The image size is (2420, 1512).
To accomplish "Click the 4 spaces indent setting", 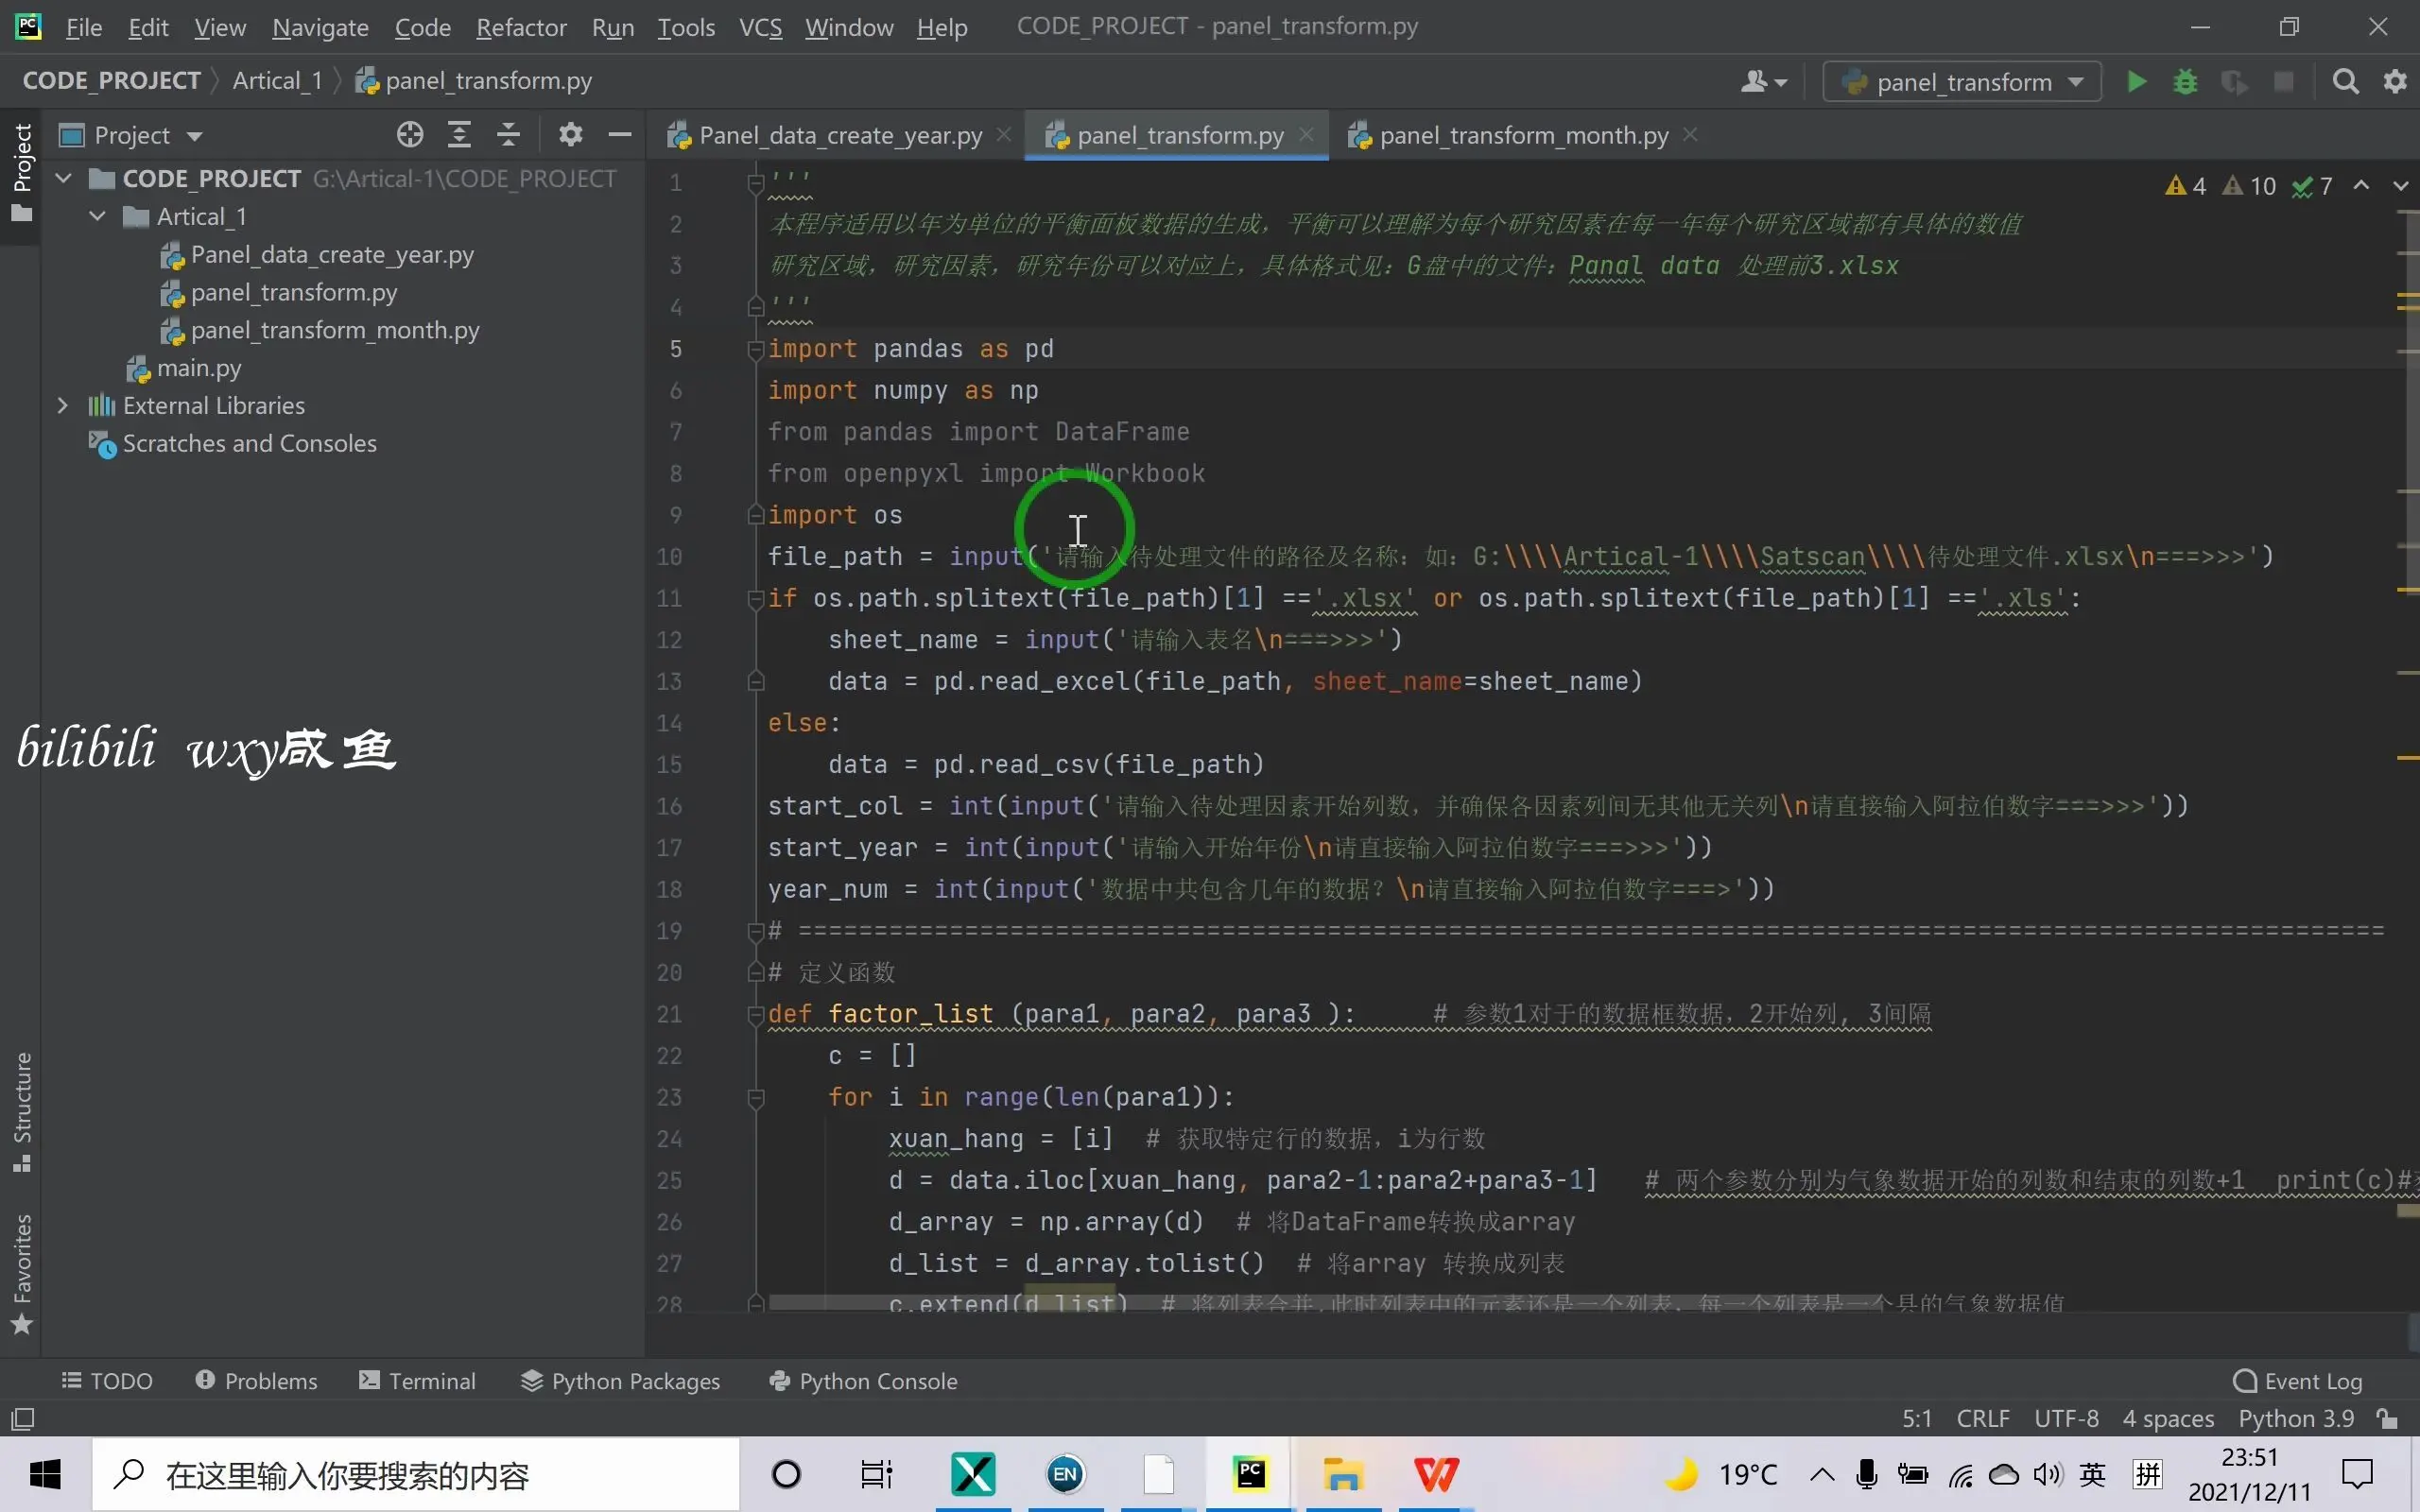I will click(x=2168, y=1419).
